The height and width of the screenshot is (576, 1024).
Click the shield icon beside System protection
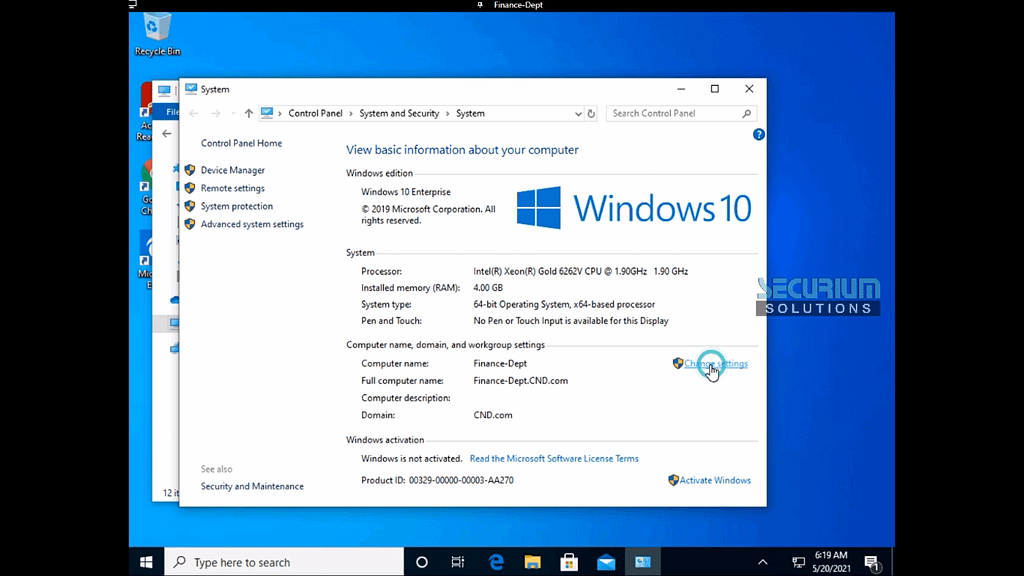point(190,206)
